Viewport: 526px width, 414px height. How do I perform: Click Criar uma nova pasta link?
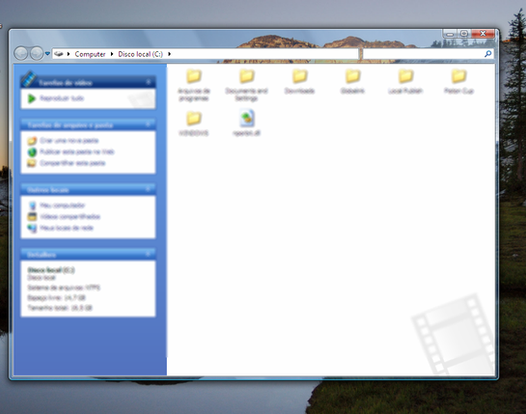coord(69,141)
